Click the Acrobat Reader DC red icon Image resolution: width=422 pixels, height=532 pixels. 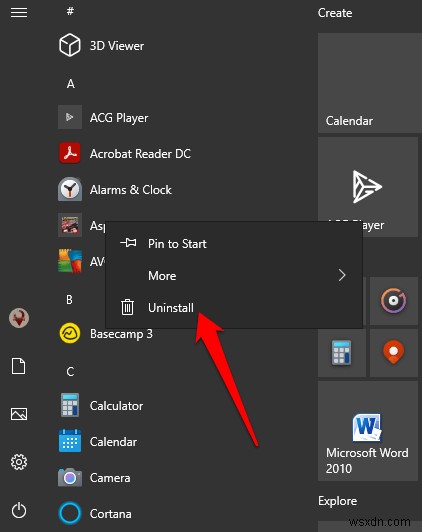70,153
